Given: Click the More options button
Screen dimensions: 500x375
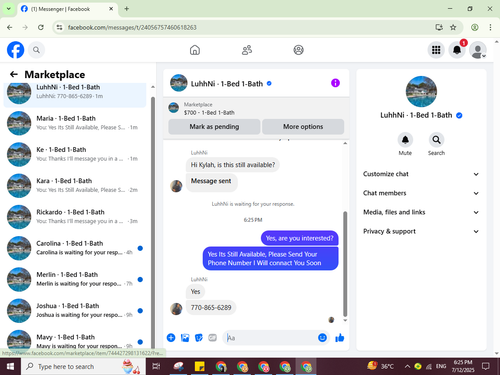Looking at the screenshot, I should click(x=303, y=127).
